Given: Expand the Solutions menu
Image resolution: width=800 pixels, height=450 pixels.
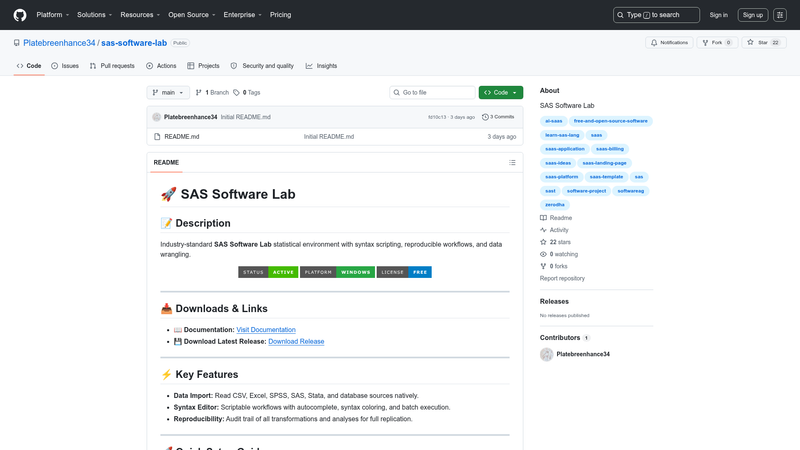Looking at the screenshot, I should coord(94,15).
